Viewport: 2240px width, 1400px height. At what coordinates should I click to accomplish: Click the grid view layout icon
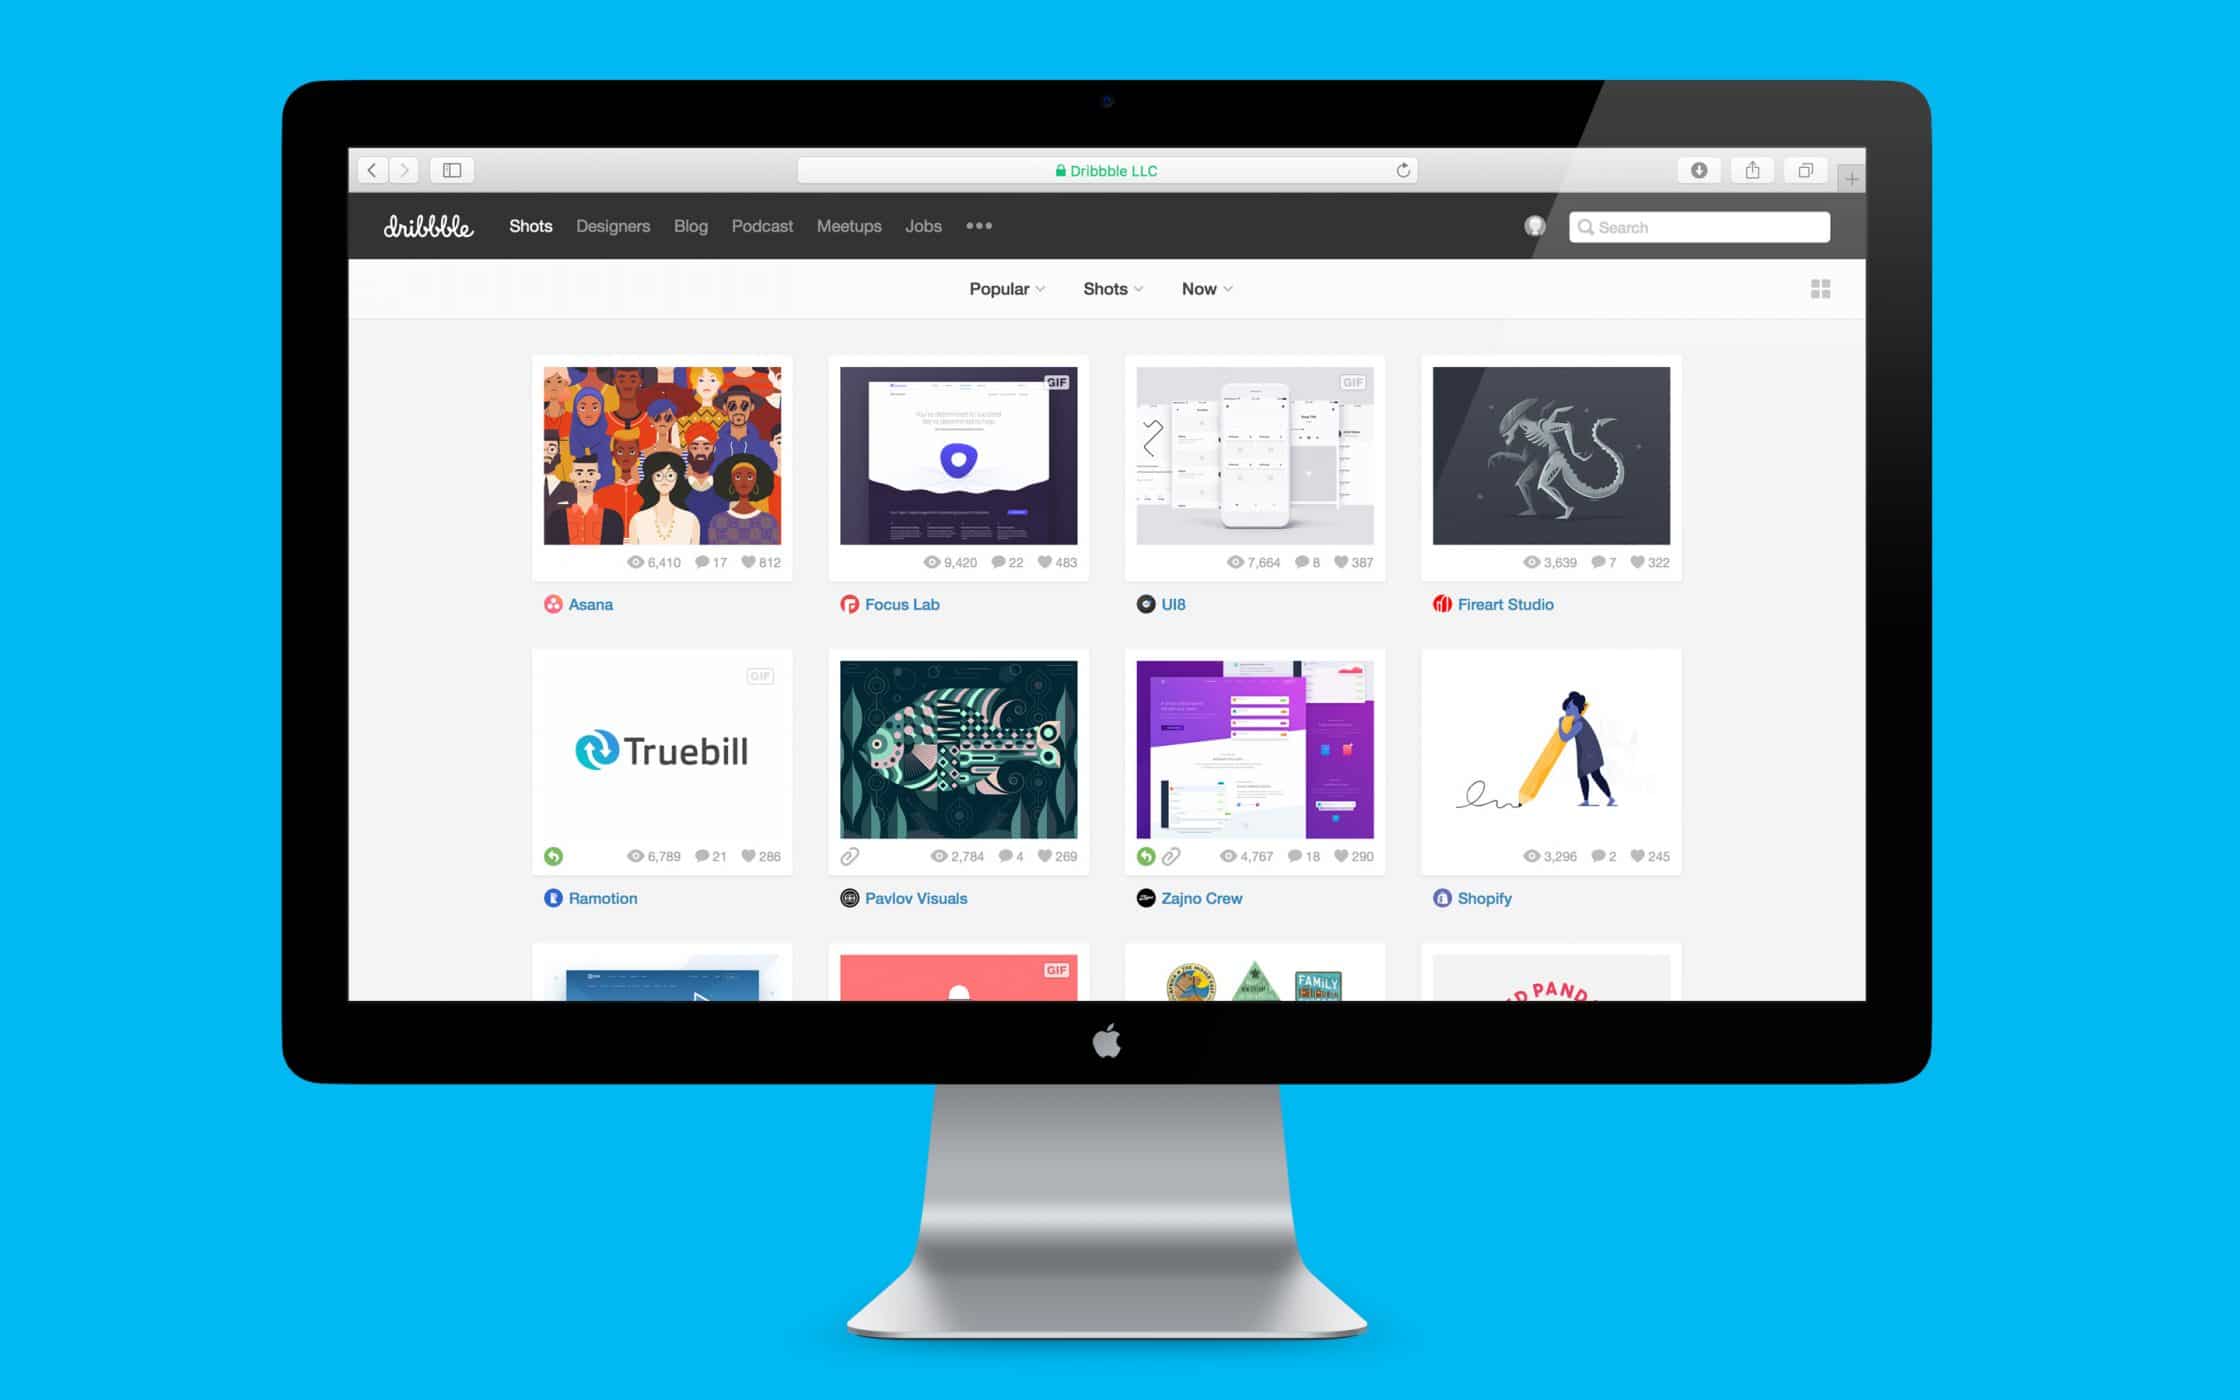[x=1819, y=289]
